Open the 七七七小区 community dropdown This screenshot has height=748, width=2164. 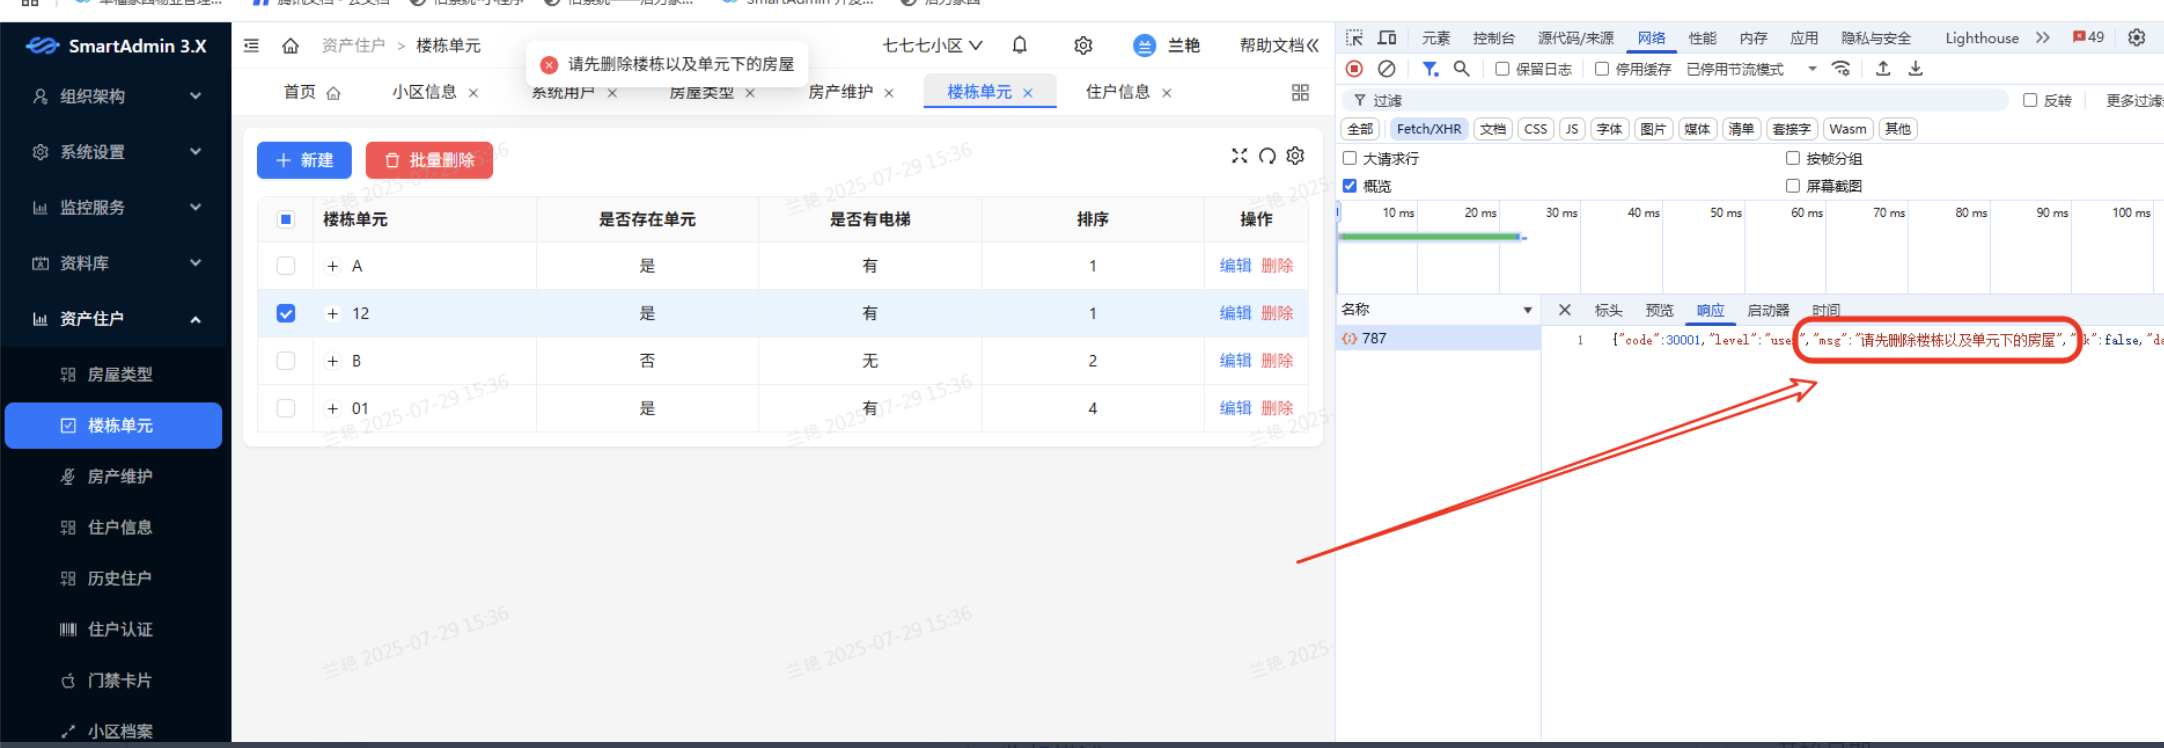[x=932, y=45]
